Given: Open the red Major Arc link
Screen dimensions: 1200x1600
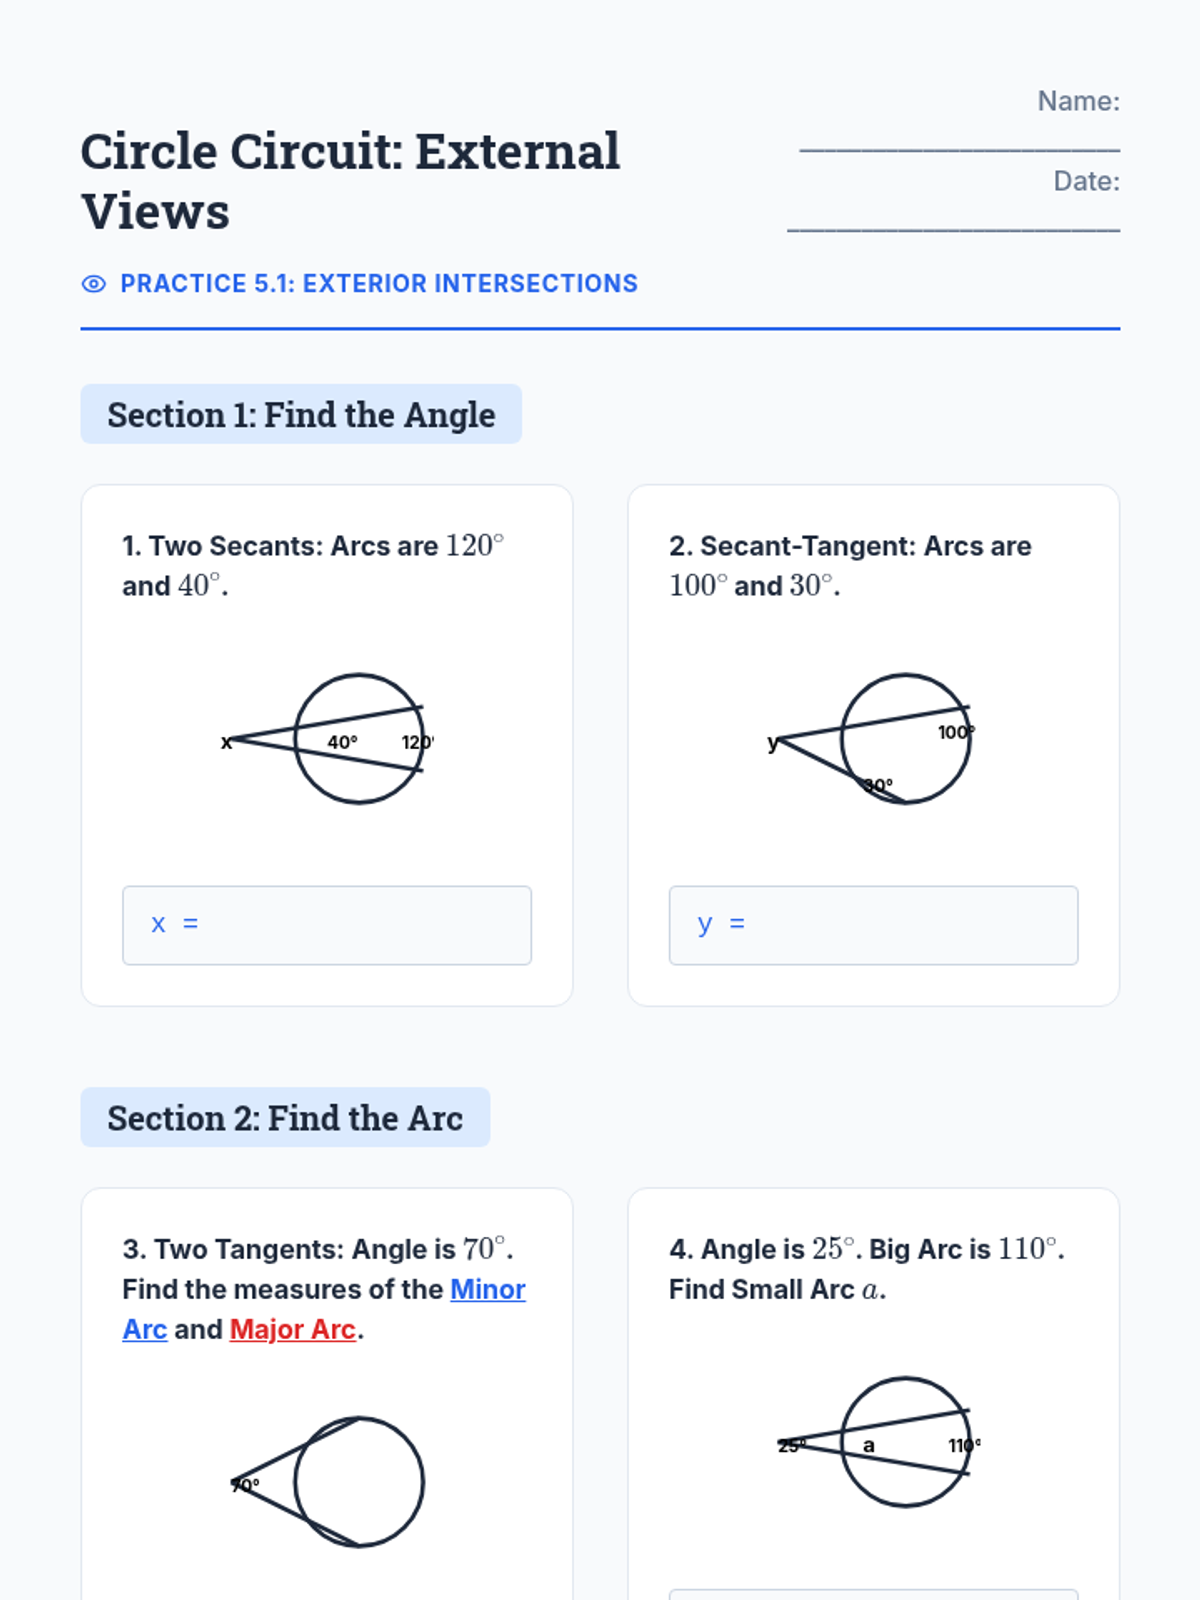Looking at the screenshot, I should click(293, 1329).
